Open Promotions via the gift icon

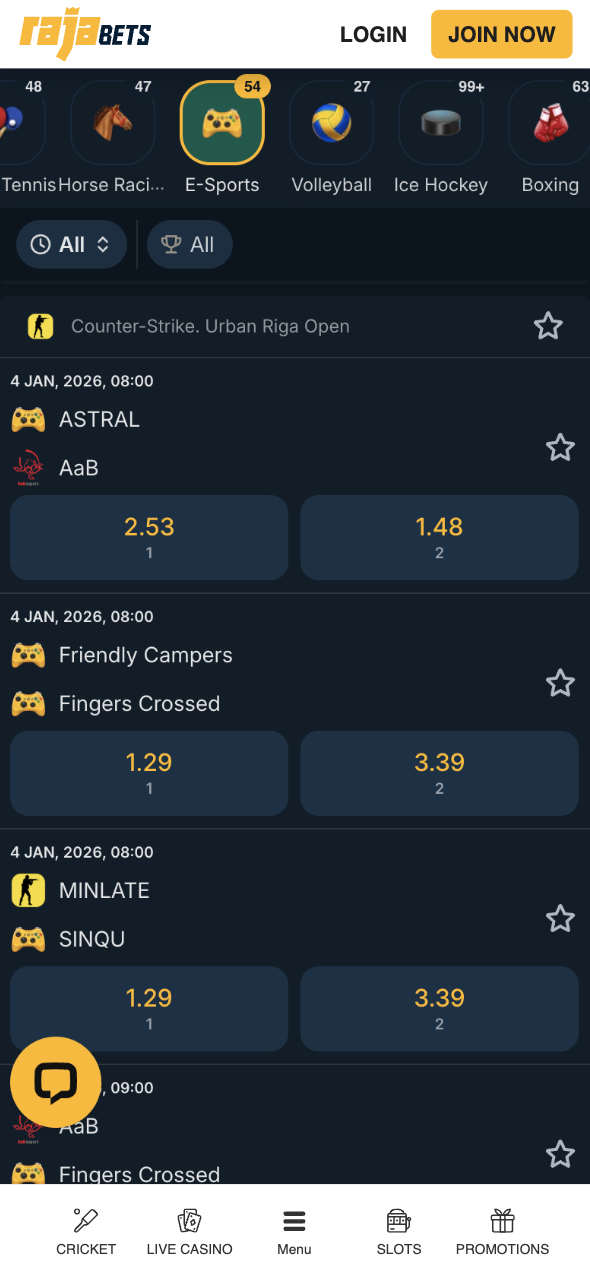[x=502, y=1229]
